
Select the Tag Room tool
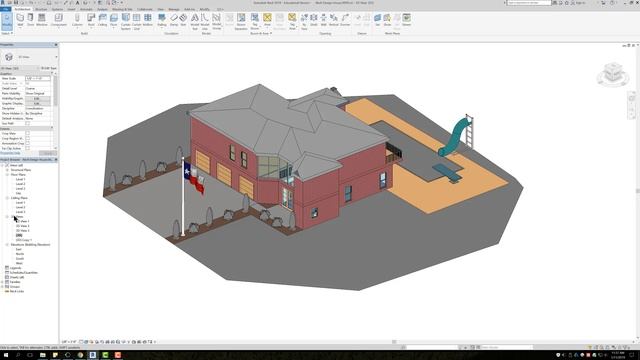(x=255, y=21)
